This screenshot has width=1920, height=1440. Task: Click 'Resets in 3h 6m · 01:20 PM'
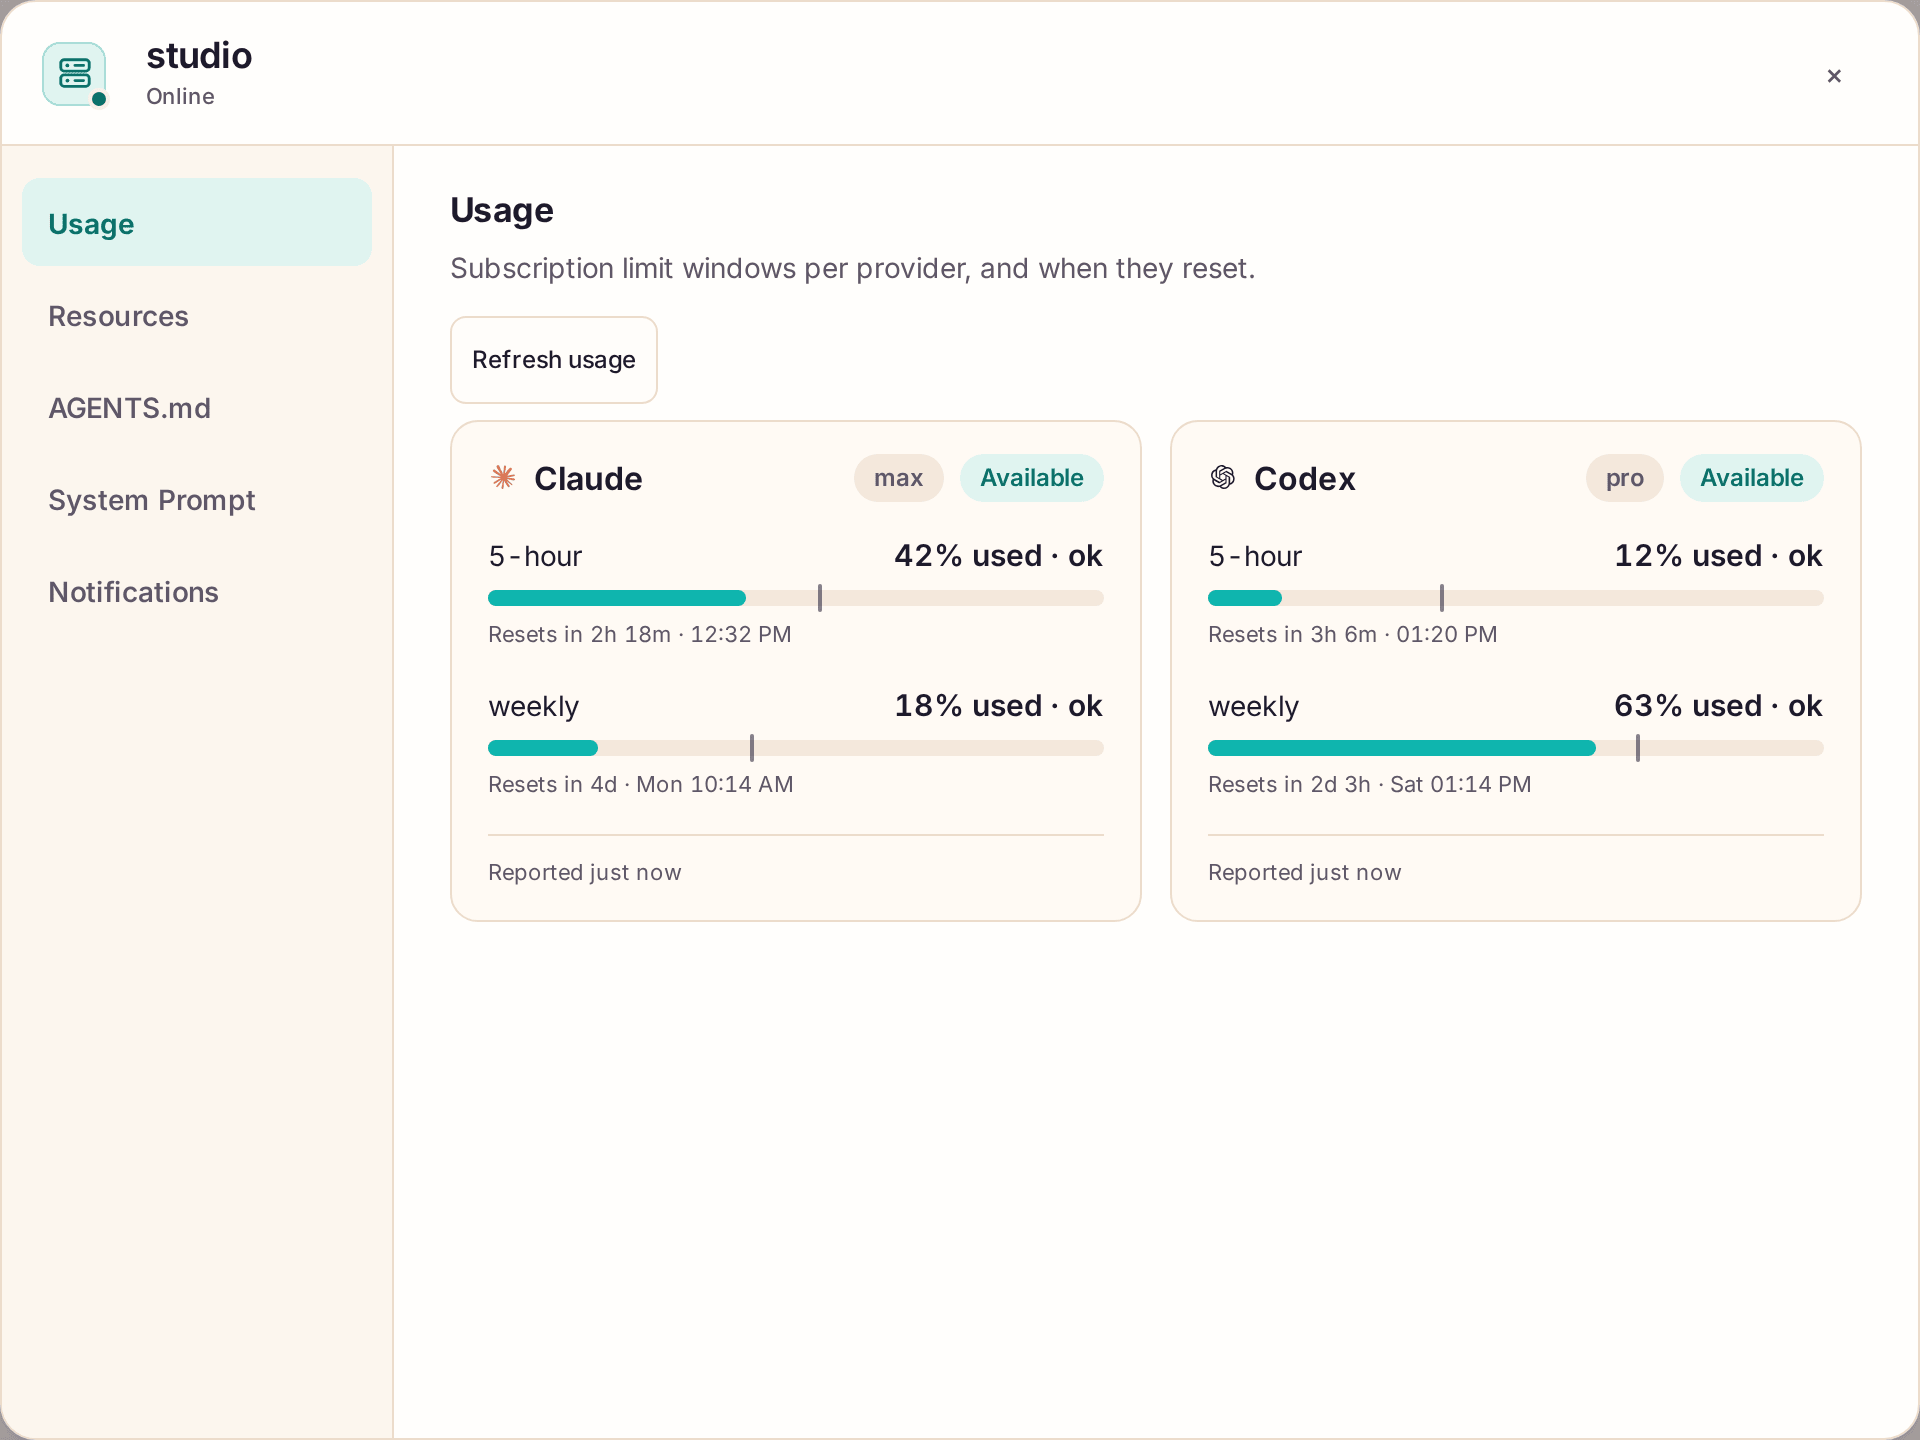coord(1353,634)
